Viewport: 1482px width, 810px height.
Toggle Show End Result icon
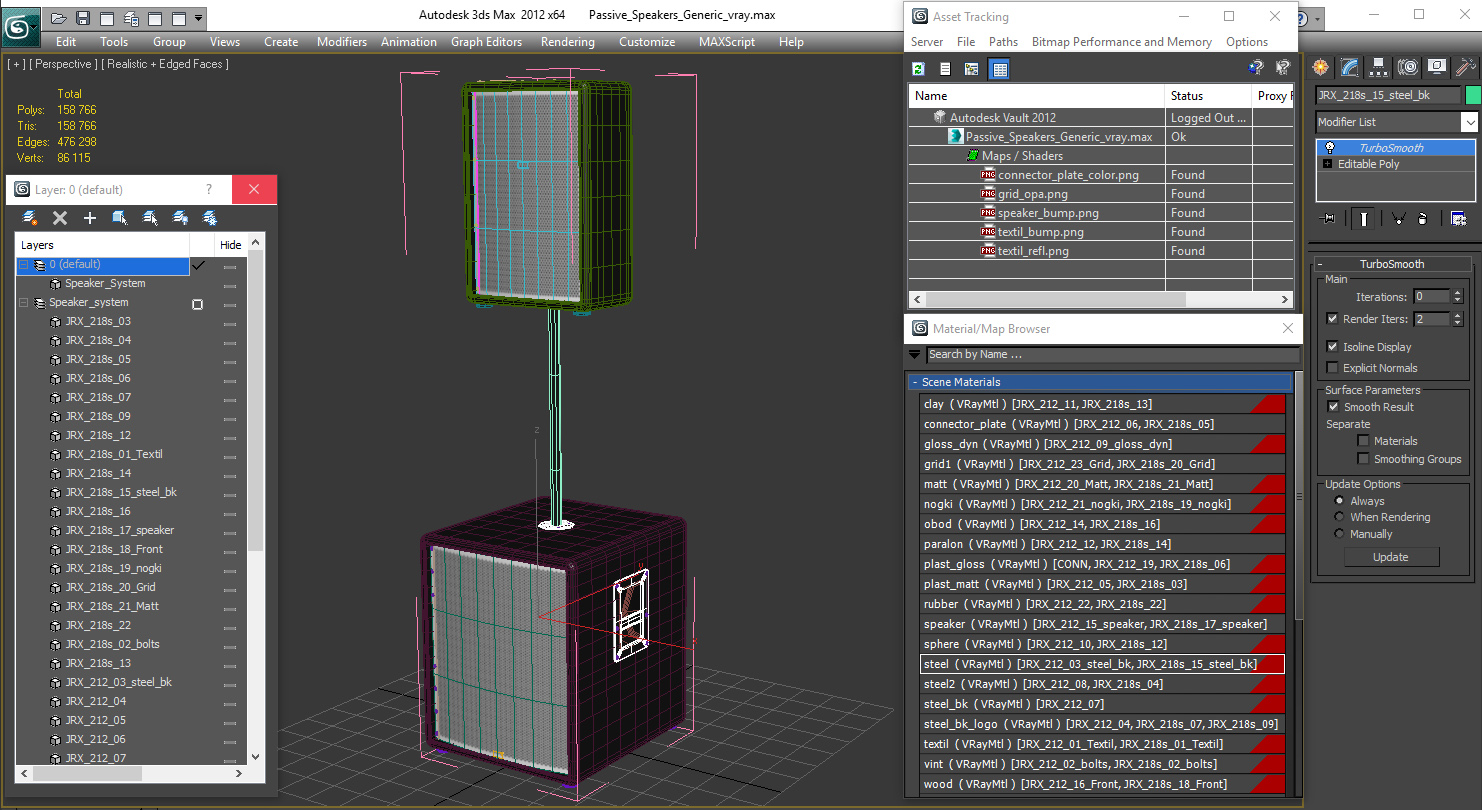coord(1364,218)
